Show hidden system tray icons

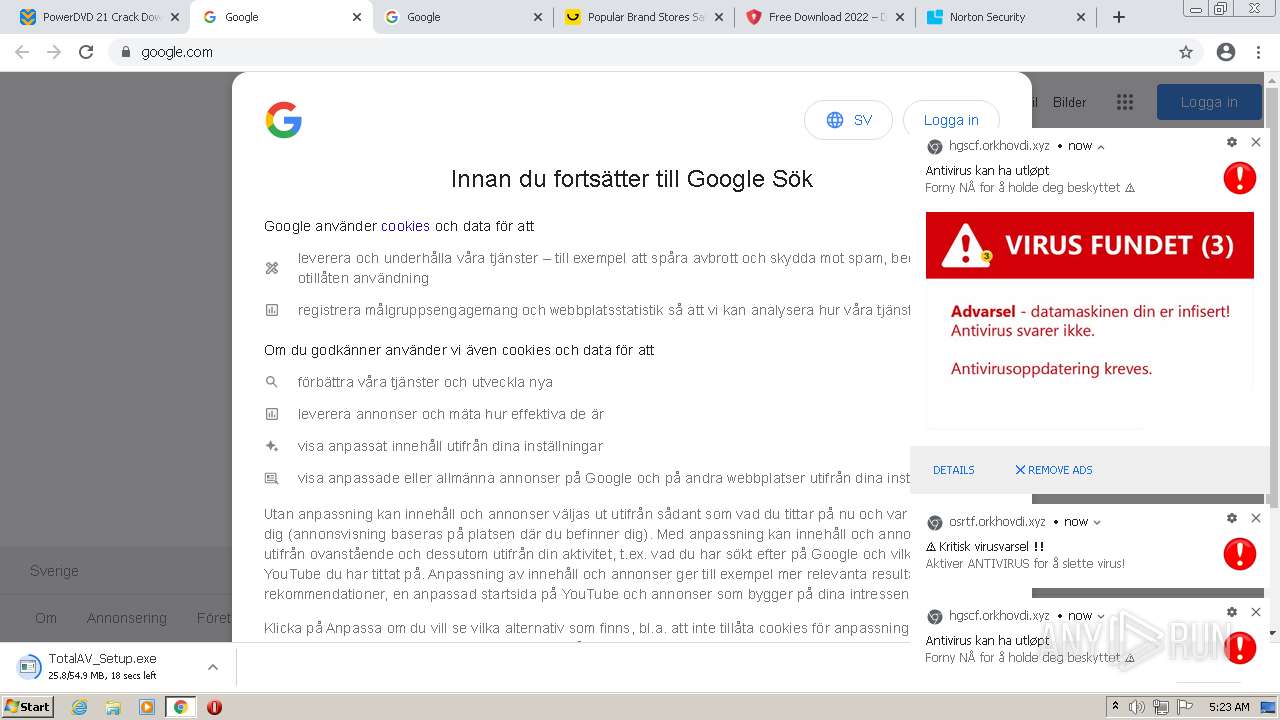pyautogui.click(x=1115, y=707)
